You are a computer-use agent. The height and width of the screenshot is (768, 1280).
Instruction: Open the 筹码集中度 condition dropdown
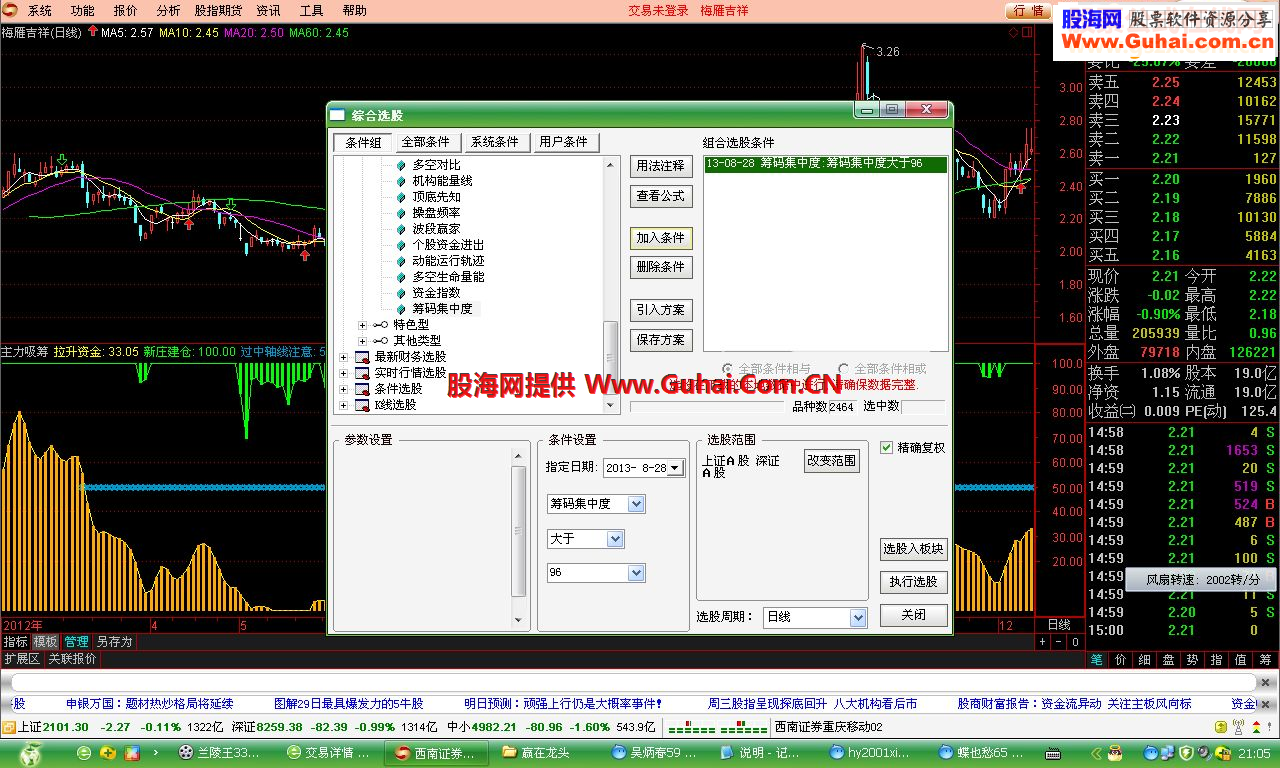pyautogui.click(x=636, y=504)
